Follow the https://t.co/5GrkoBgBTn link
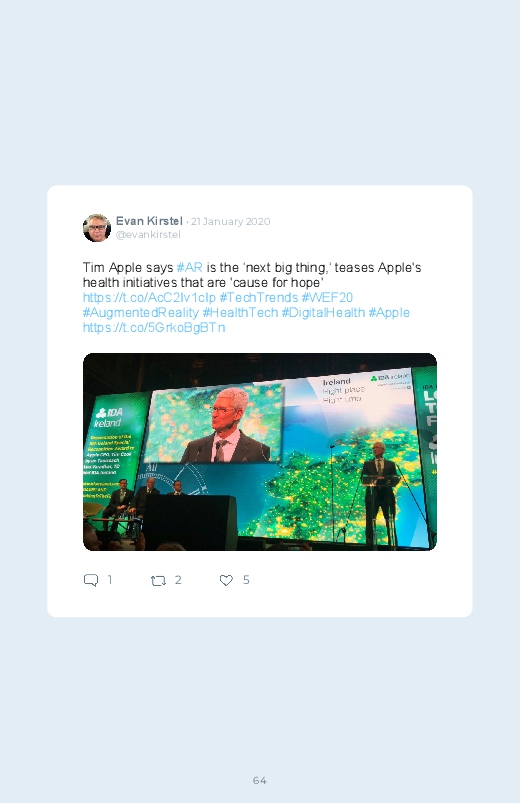Image resolution: width=520 pixels, height=803 pixels. [x=154, y=327]
